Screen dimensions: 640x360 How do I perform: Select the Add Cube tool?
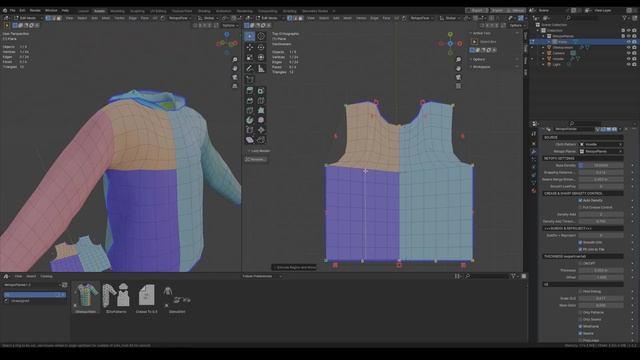250,80
